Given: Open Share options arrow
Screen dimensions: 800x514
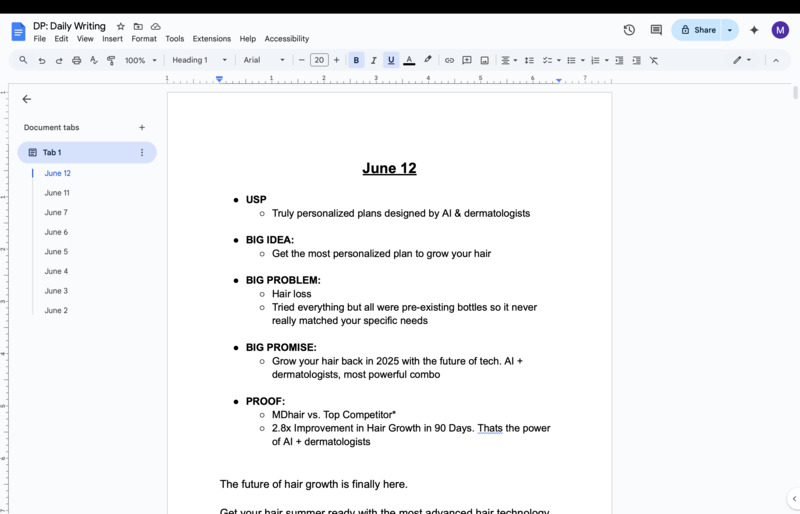Looking at the screenshot, I should [730, 30].
